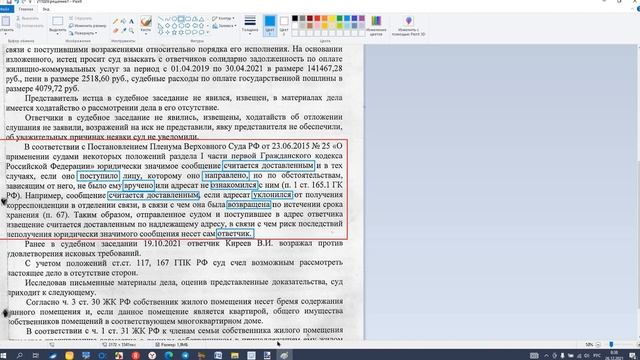Open the Windows Start menu
Image resolution: width=640 pixels, height=360 pixels.
coord(3,356)
